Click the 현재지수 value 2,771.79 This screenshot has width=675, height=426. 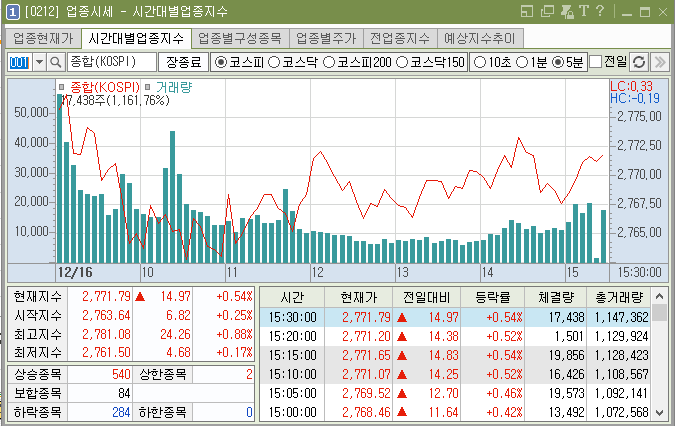pos(106,296)
